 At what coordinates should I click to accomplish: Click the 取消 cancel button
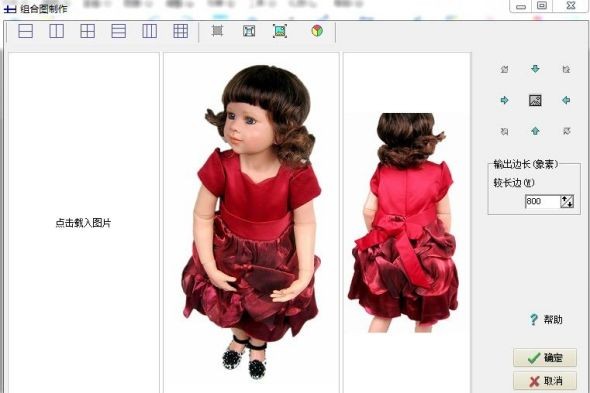545,381
